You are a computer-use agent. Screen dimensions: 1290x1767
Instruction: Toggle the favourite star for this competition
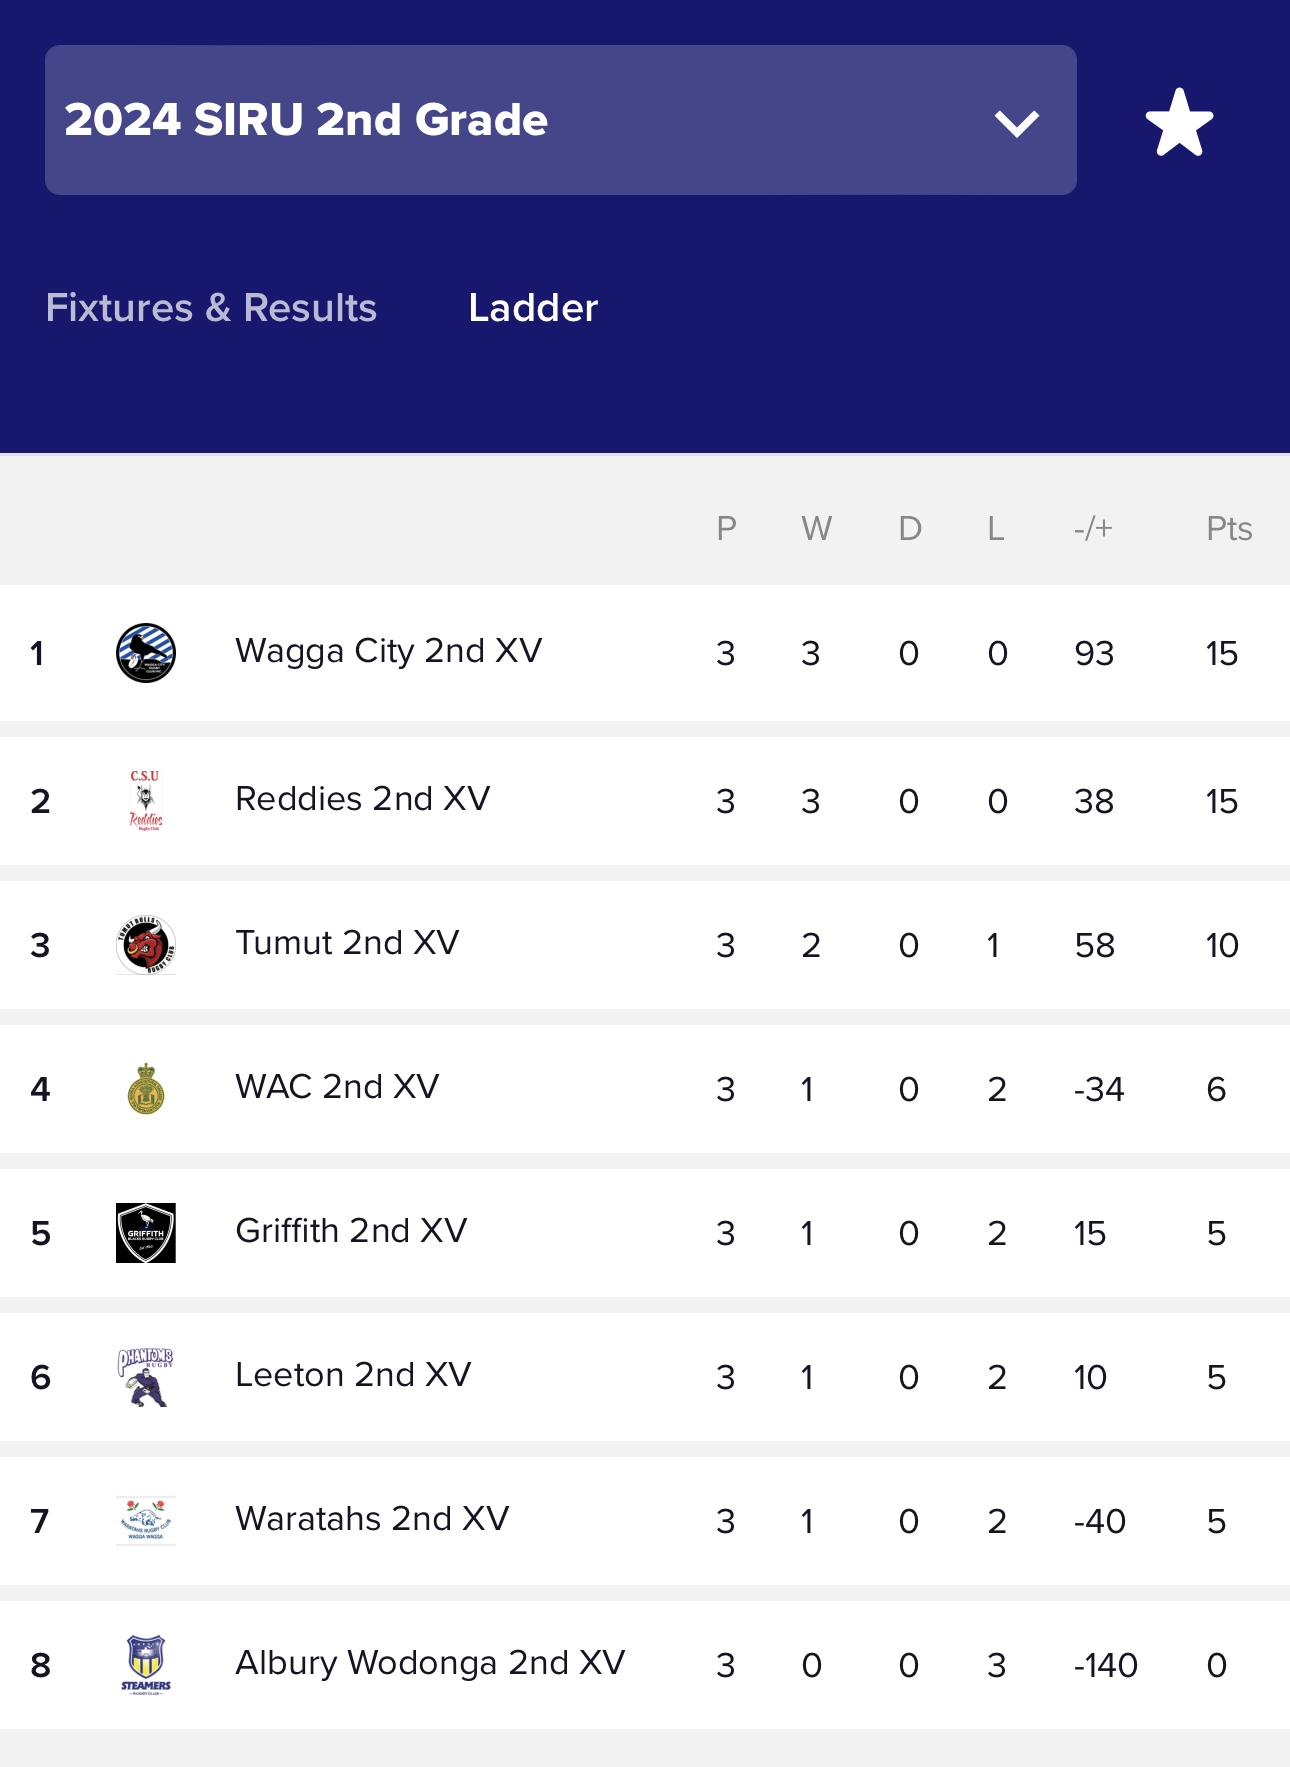[1179, 122]
